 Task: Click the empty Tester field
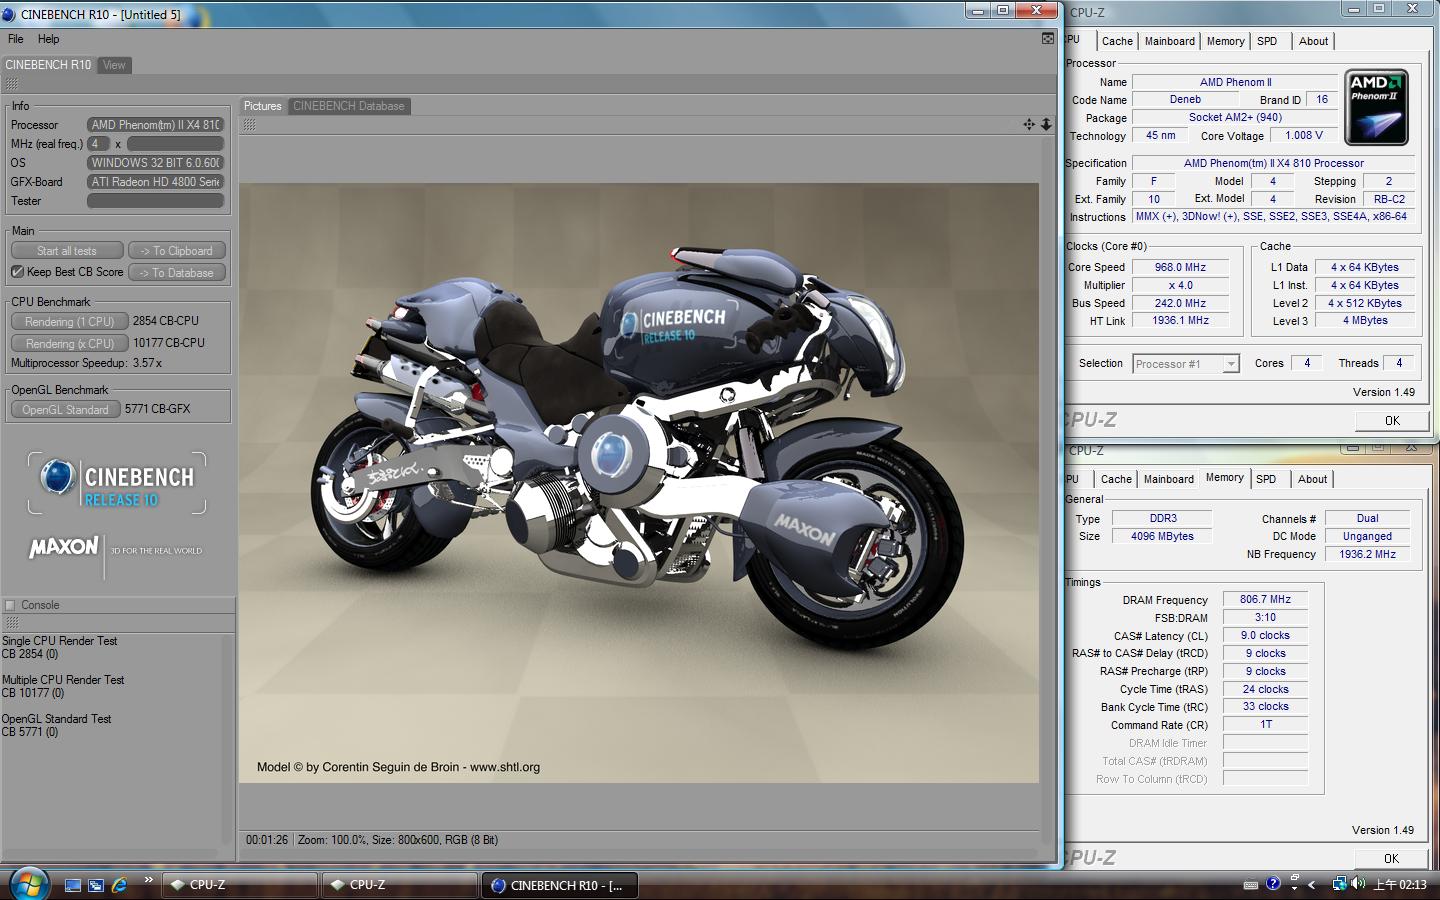pyautogui.click(x=155, y=201)
